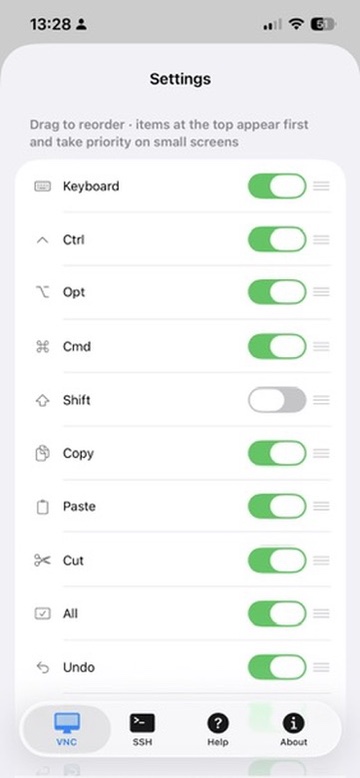
Task: Tap the Undo arrow icon
Action: tap(43, 667)
